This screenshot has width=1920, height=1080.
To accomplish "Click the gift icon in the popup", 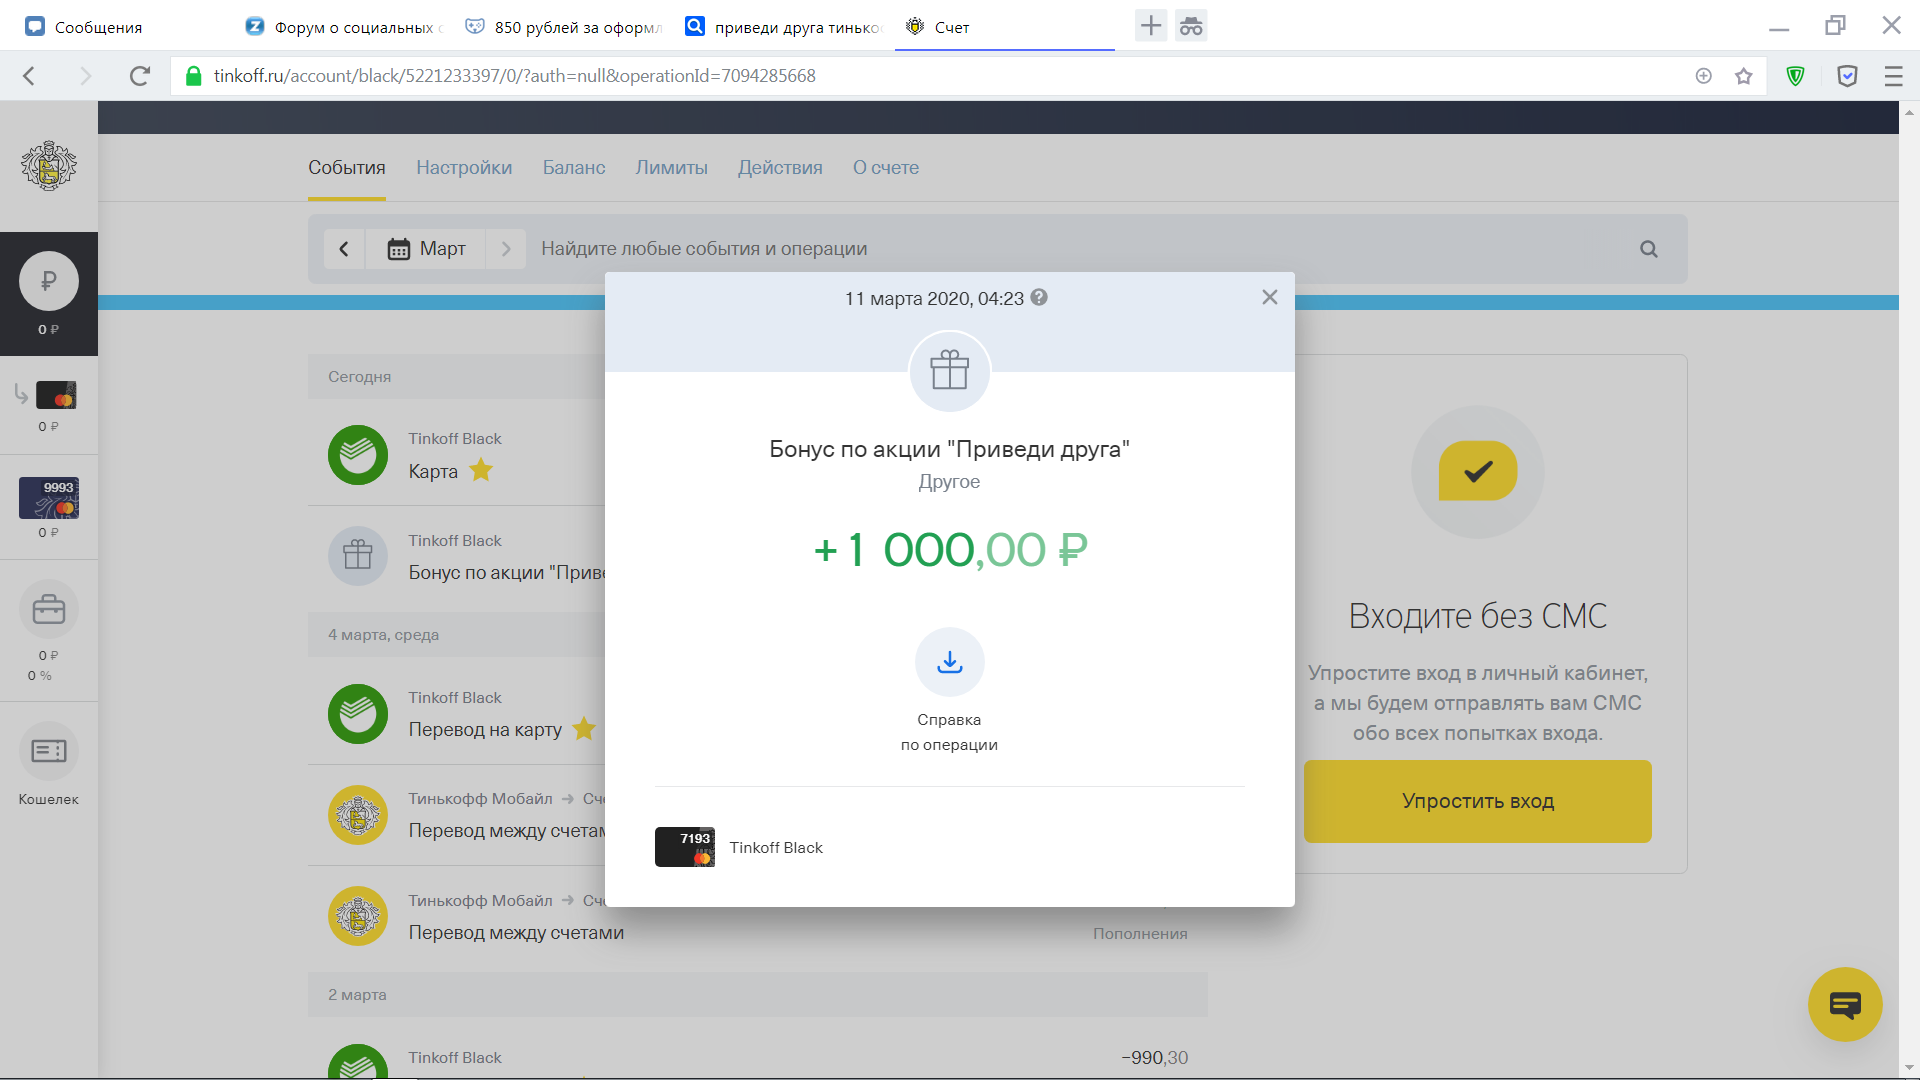I will [949, 371].
